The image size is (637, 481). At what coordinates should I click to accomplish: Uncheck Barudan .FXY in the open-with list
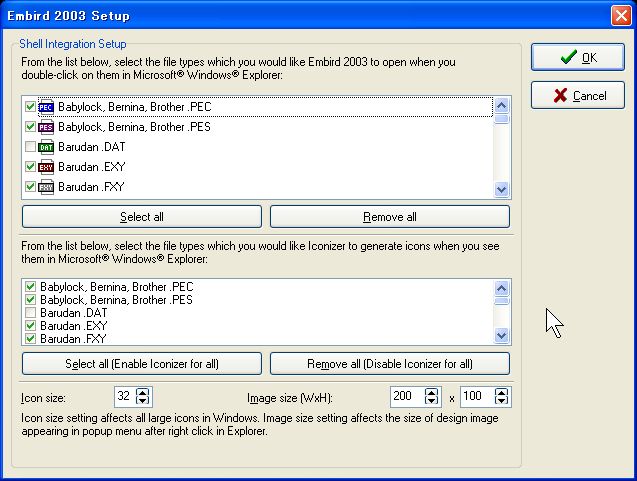(30, 186)
